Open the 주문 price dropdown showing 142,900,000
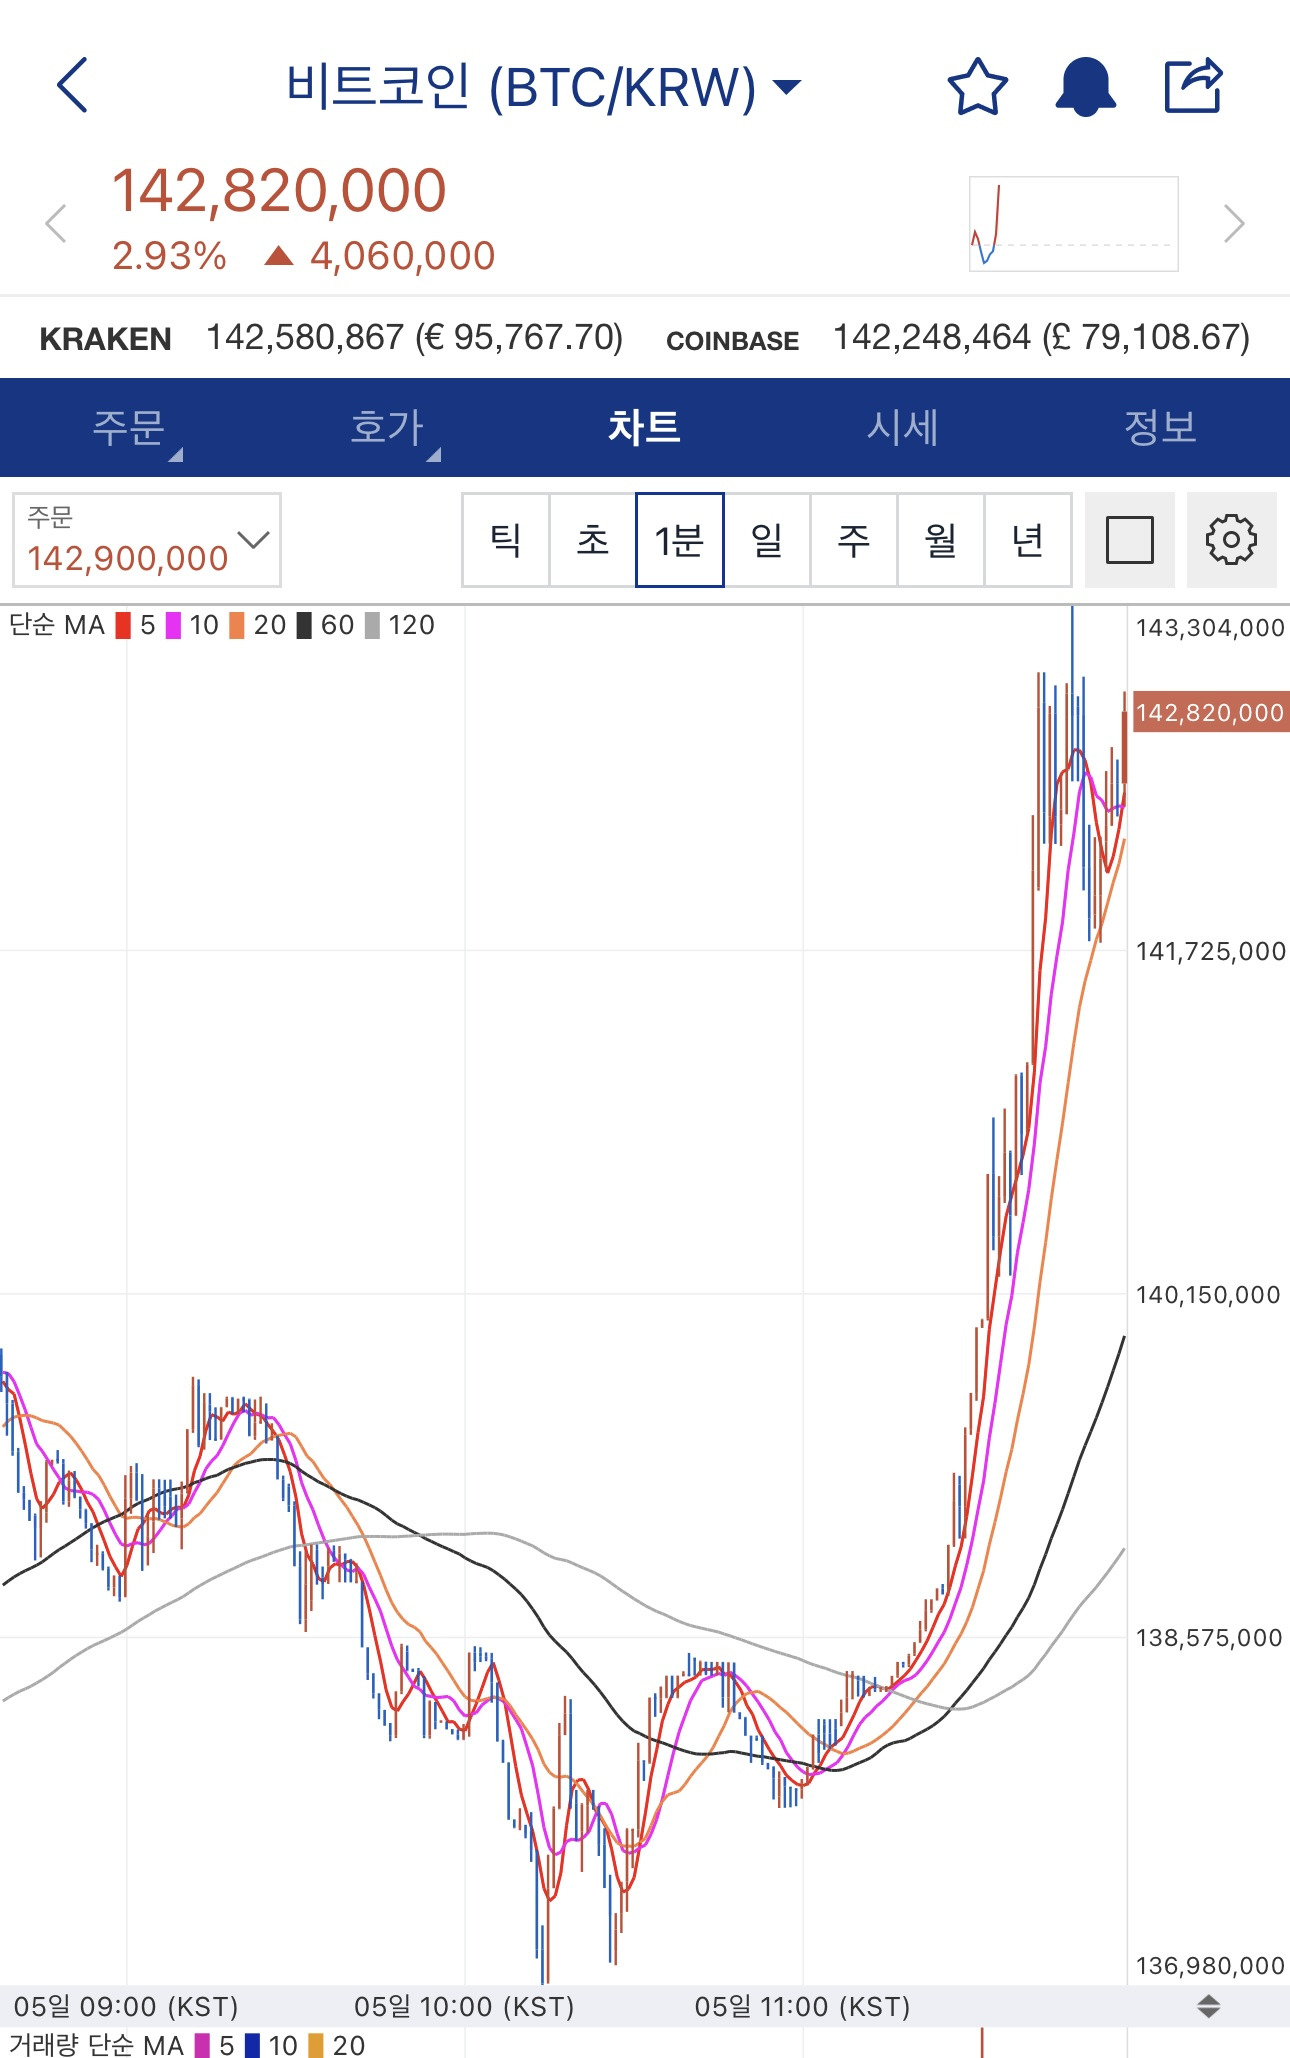Image resolution: width=1290 pixels, height=2058 pixels. tap(147, 540)
